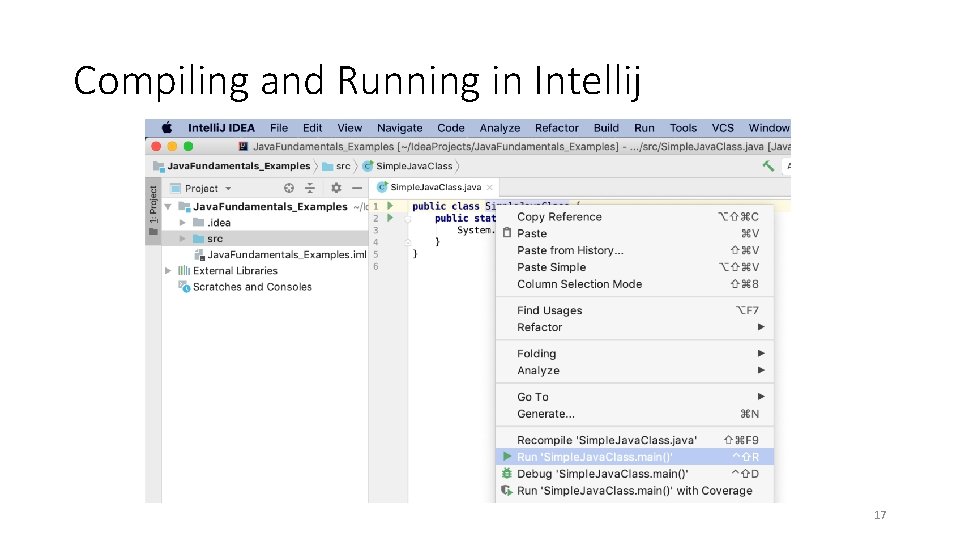Viewport: 960px width, 540px height.
Task: Open the Code menu
Action: [451, 128]
